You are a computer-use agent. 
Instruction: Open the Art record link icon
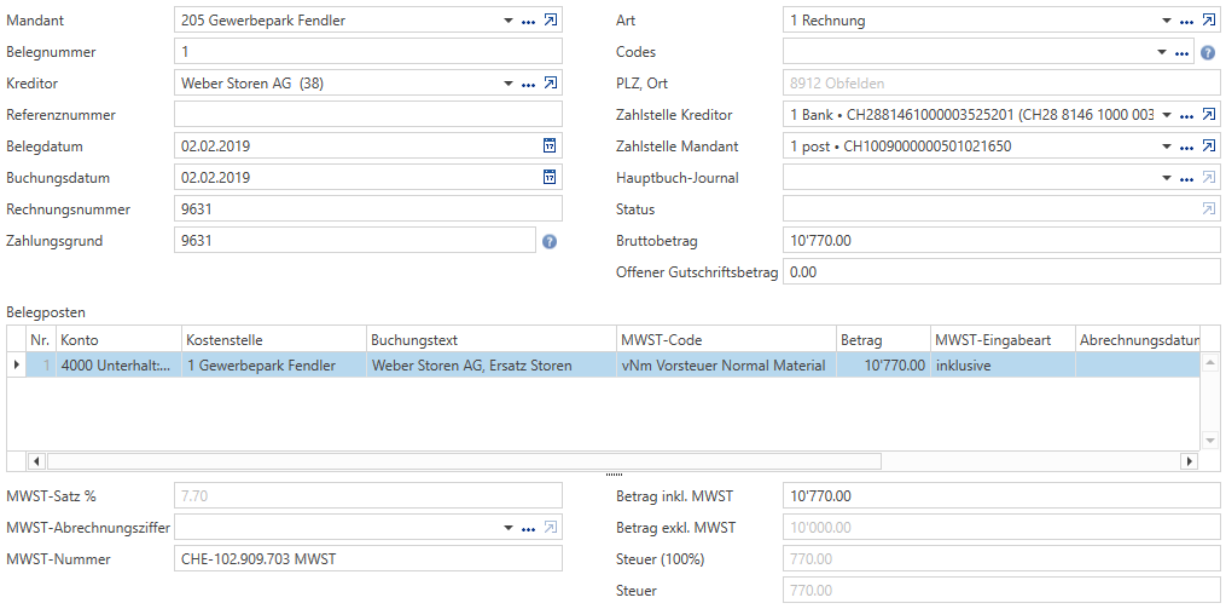click(1209, 20)
